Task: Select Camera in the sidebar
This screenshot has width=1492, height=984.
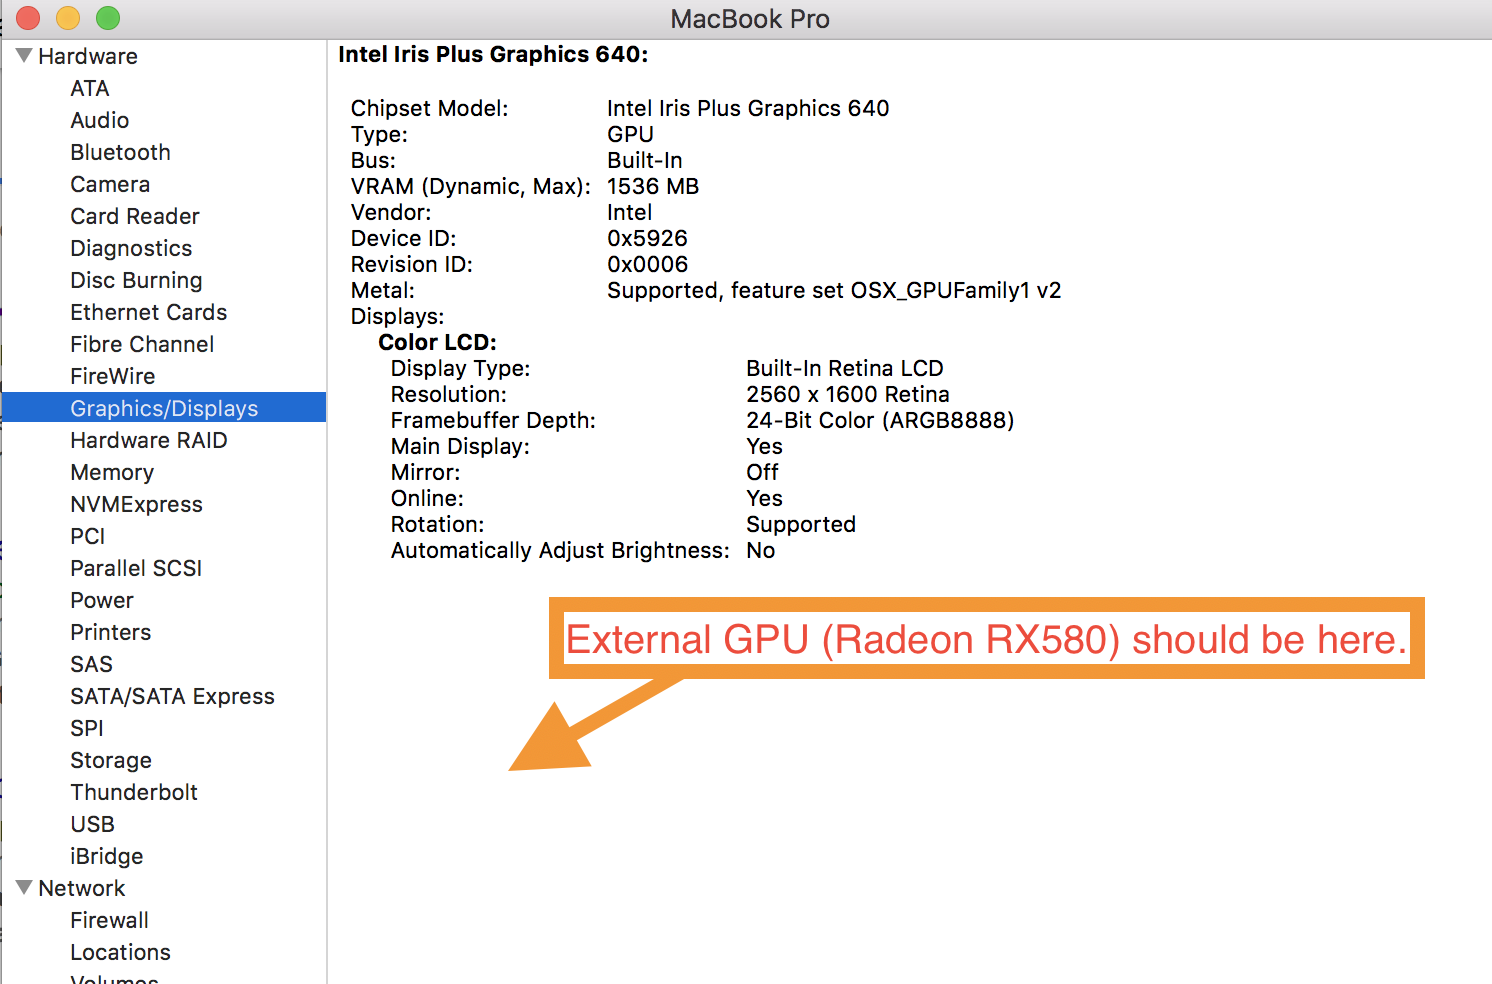Action: [x=110, y=184]
